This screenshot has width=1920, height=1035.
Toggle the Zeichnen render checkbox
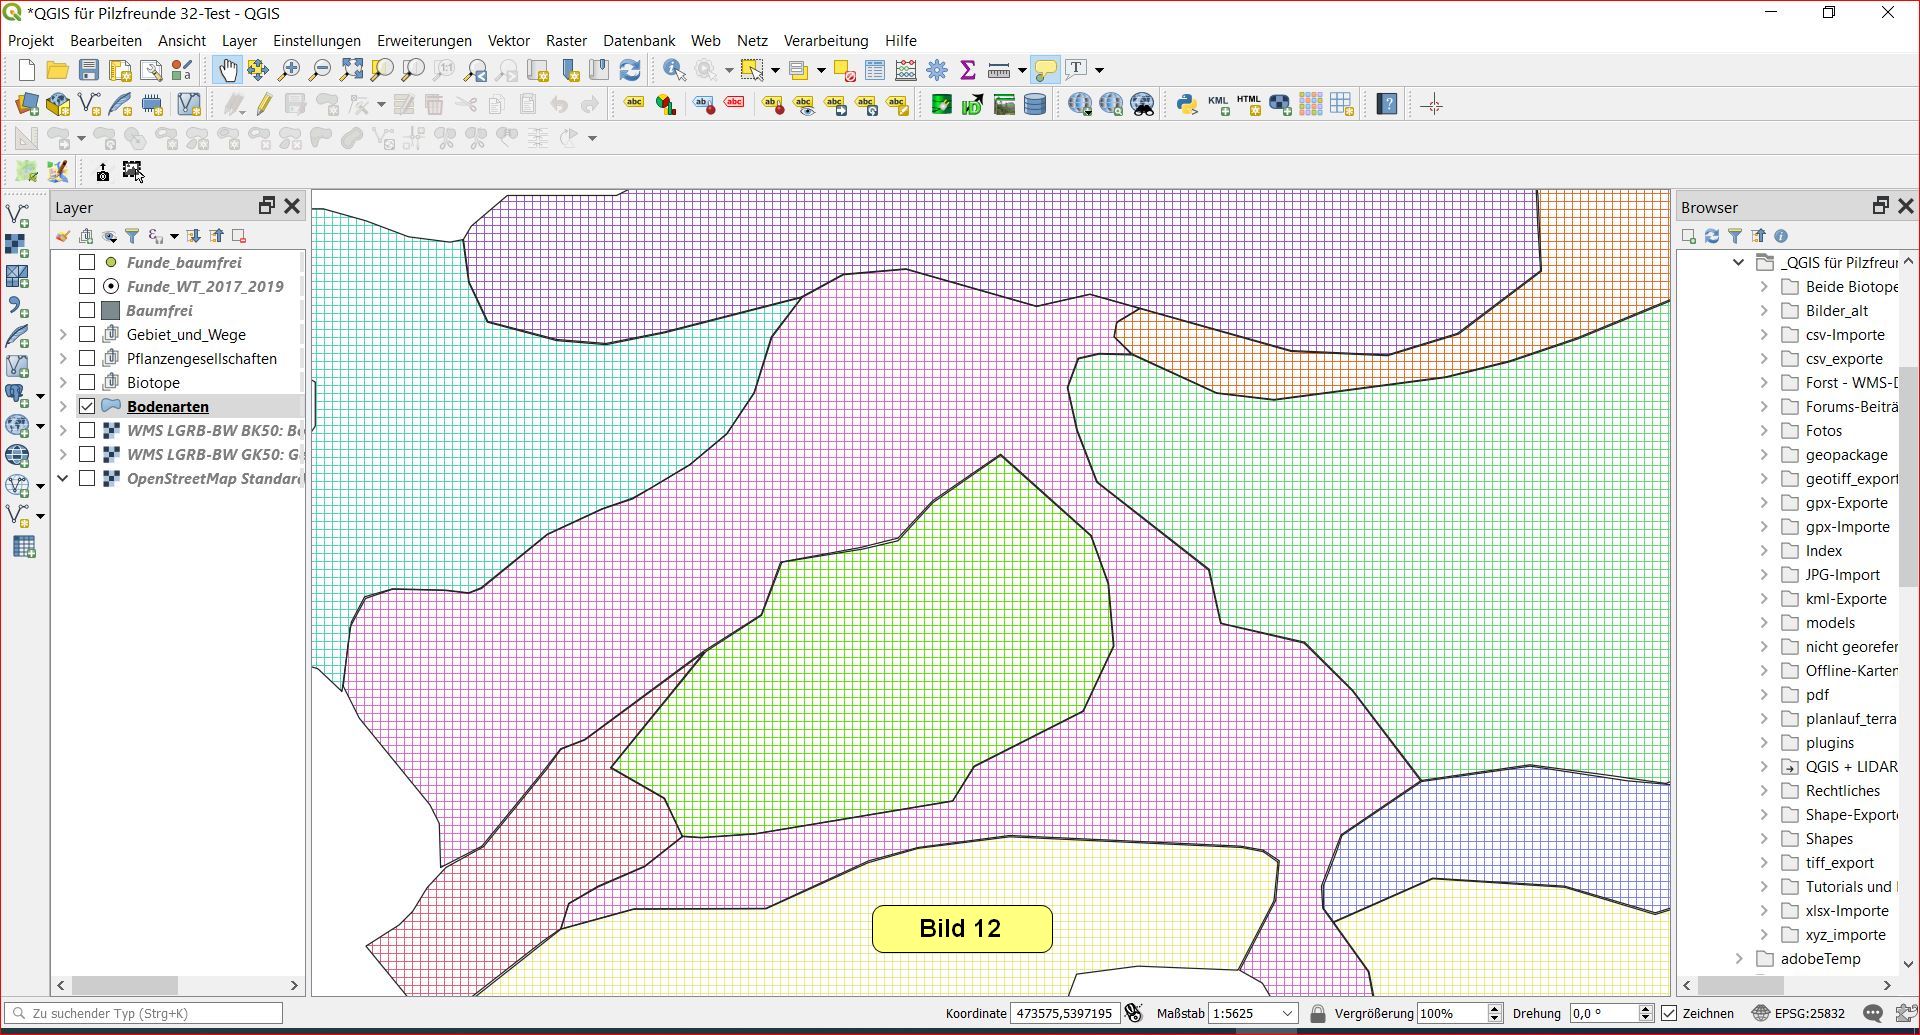1669,1013
